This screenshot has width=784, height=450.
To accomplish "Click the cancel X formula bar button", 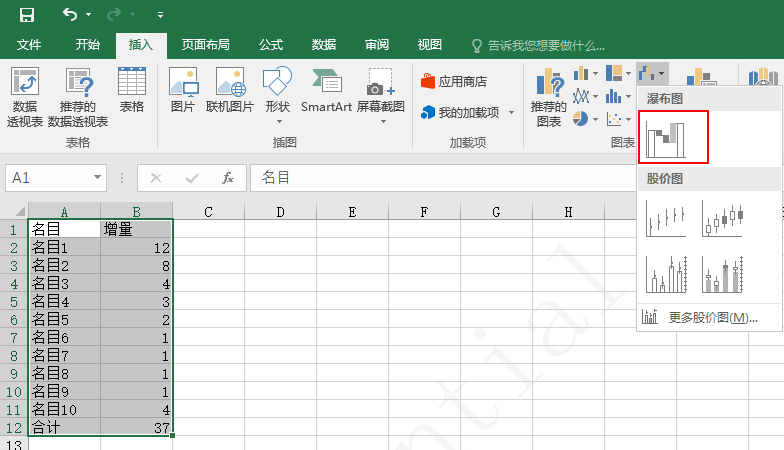I will click(x=156, y=178).
